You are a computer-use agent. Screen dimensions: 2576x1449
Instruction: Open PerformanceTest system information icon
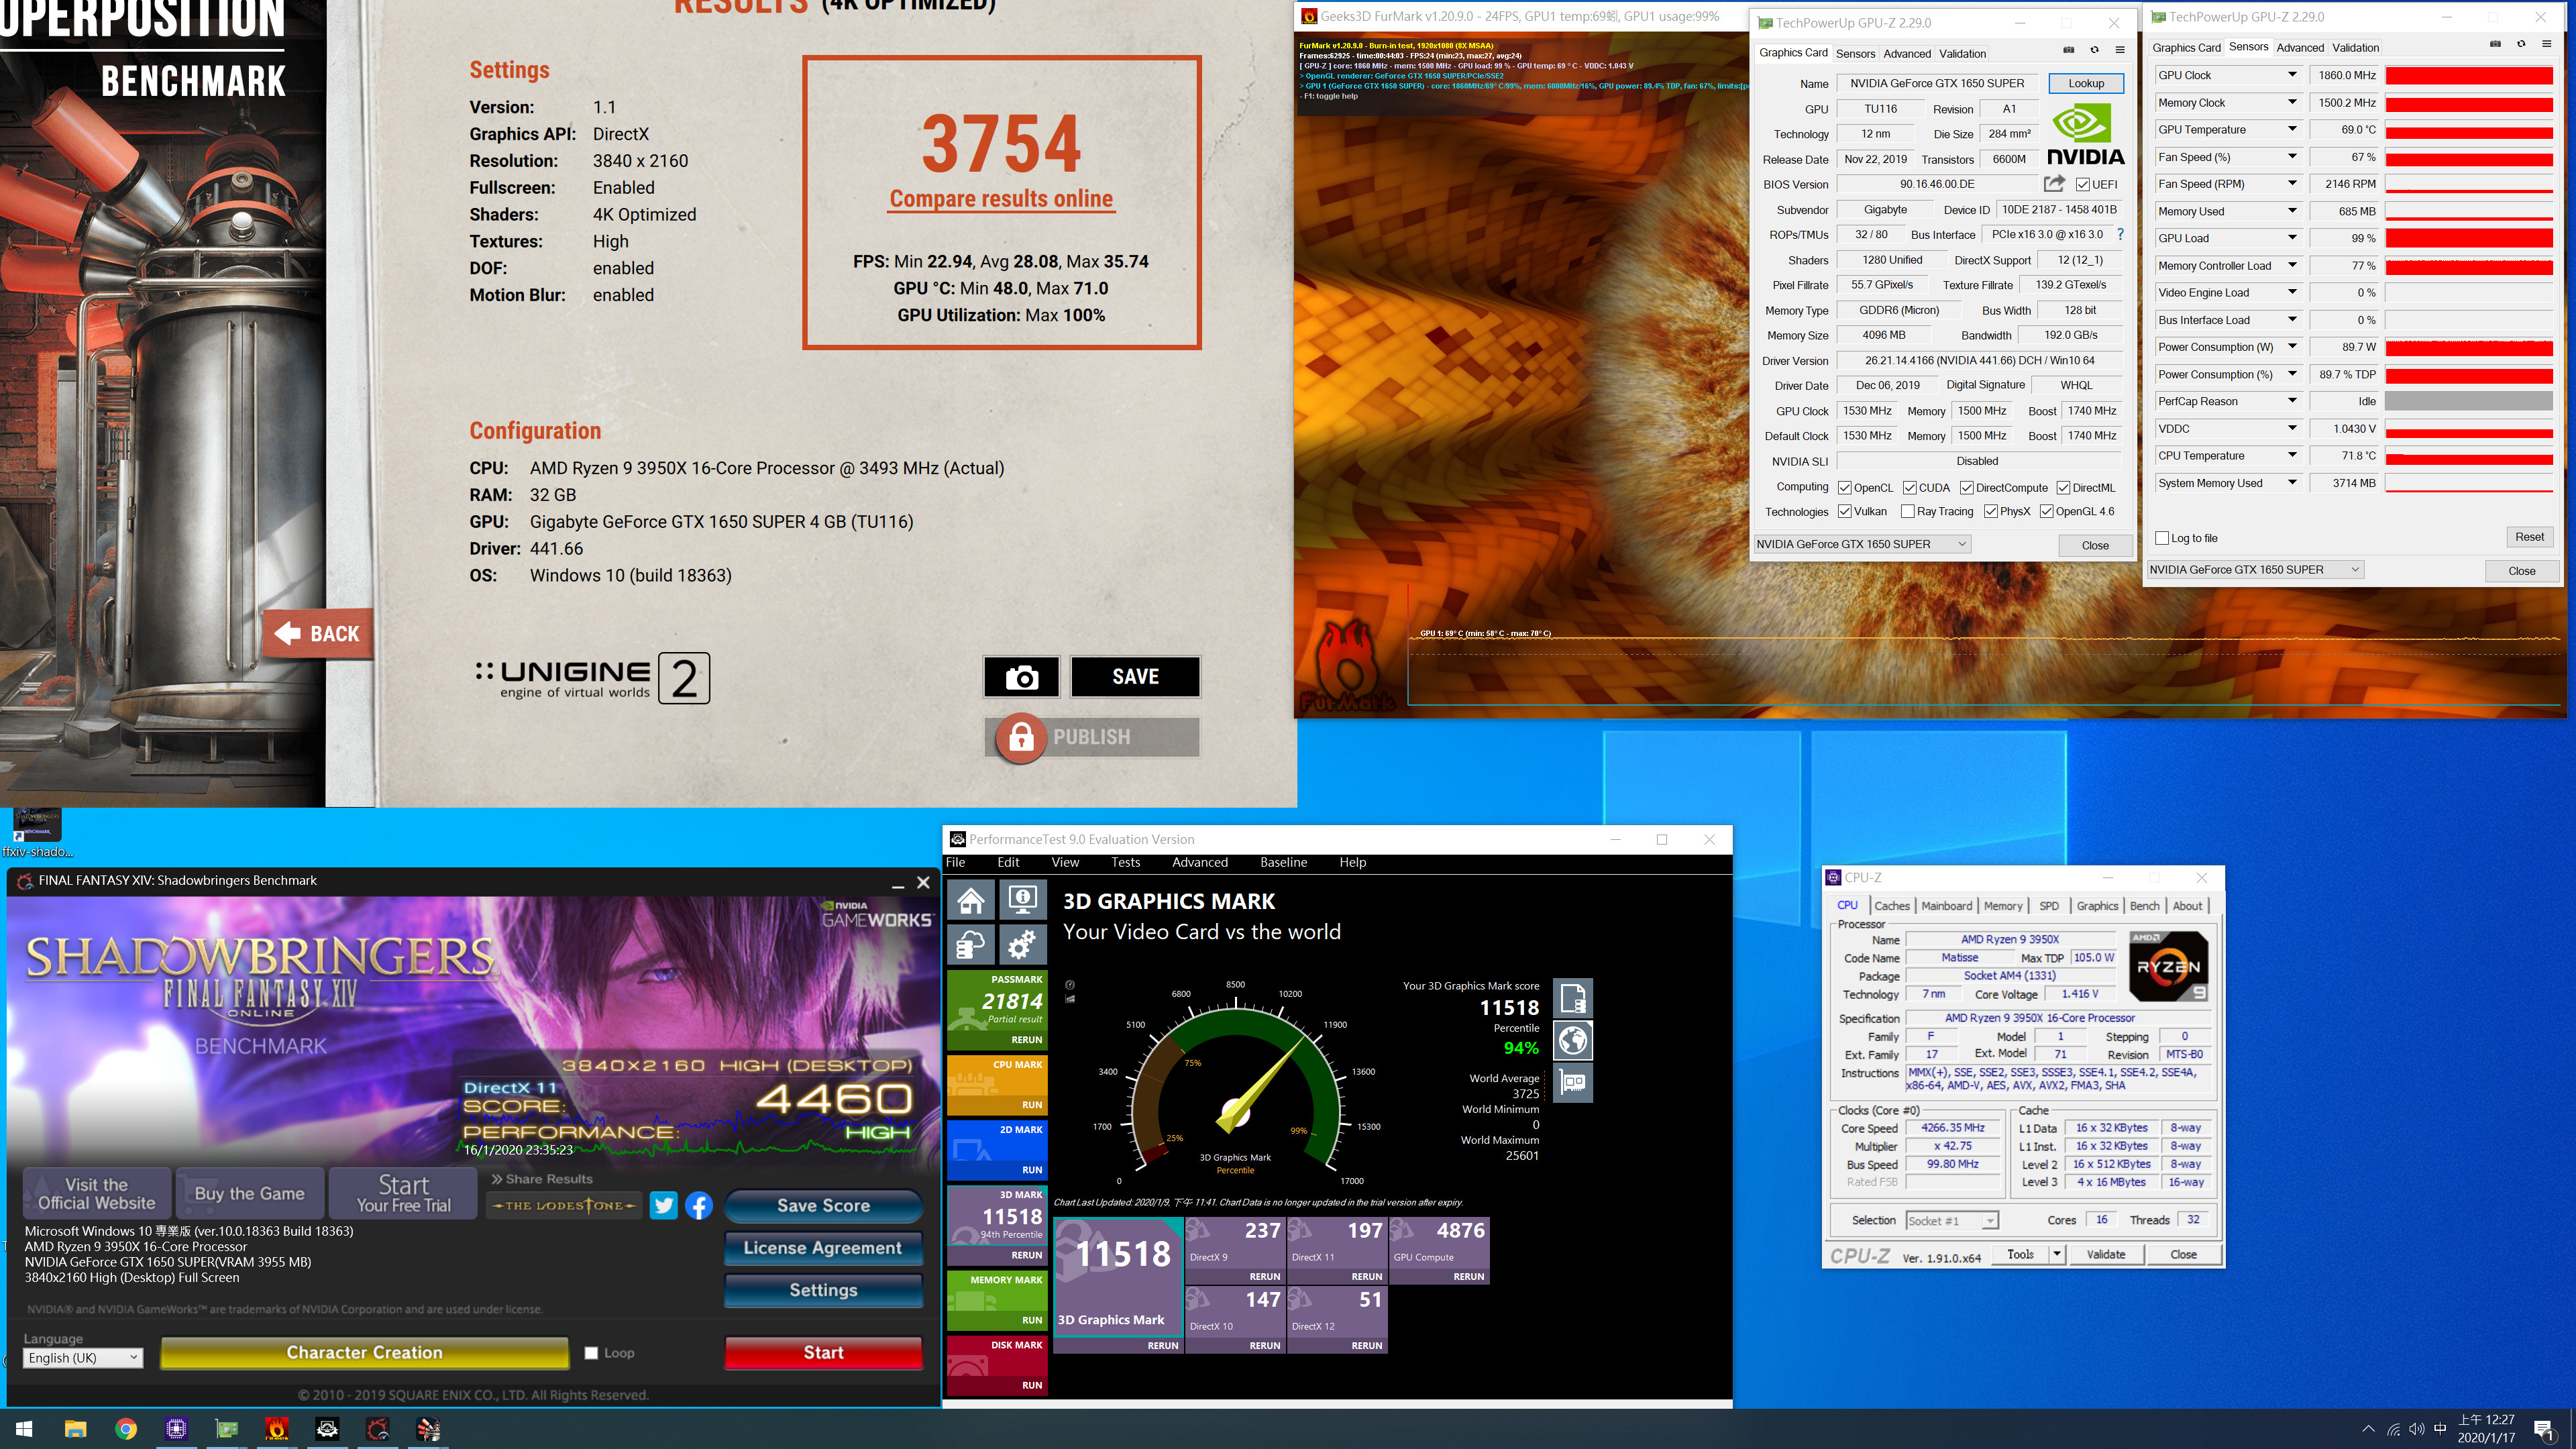1022,900
